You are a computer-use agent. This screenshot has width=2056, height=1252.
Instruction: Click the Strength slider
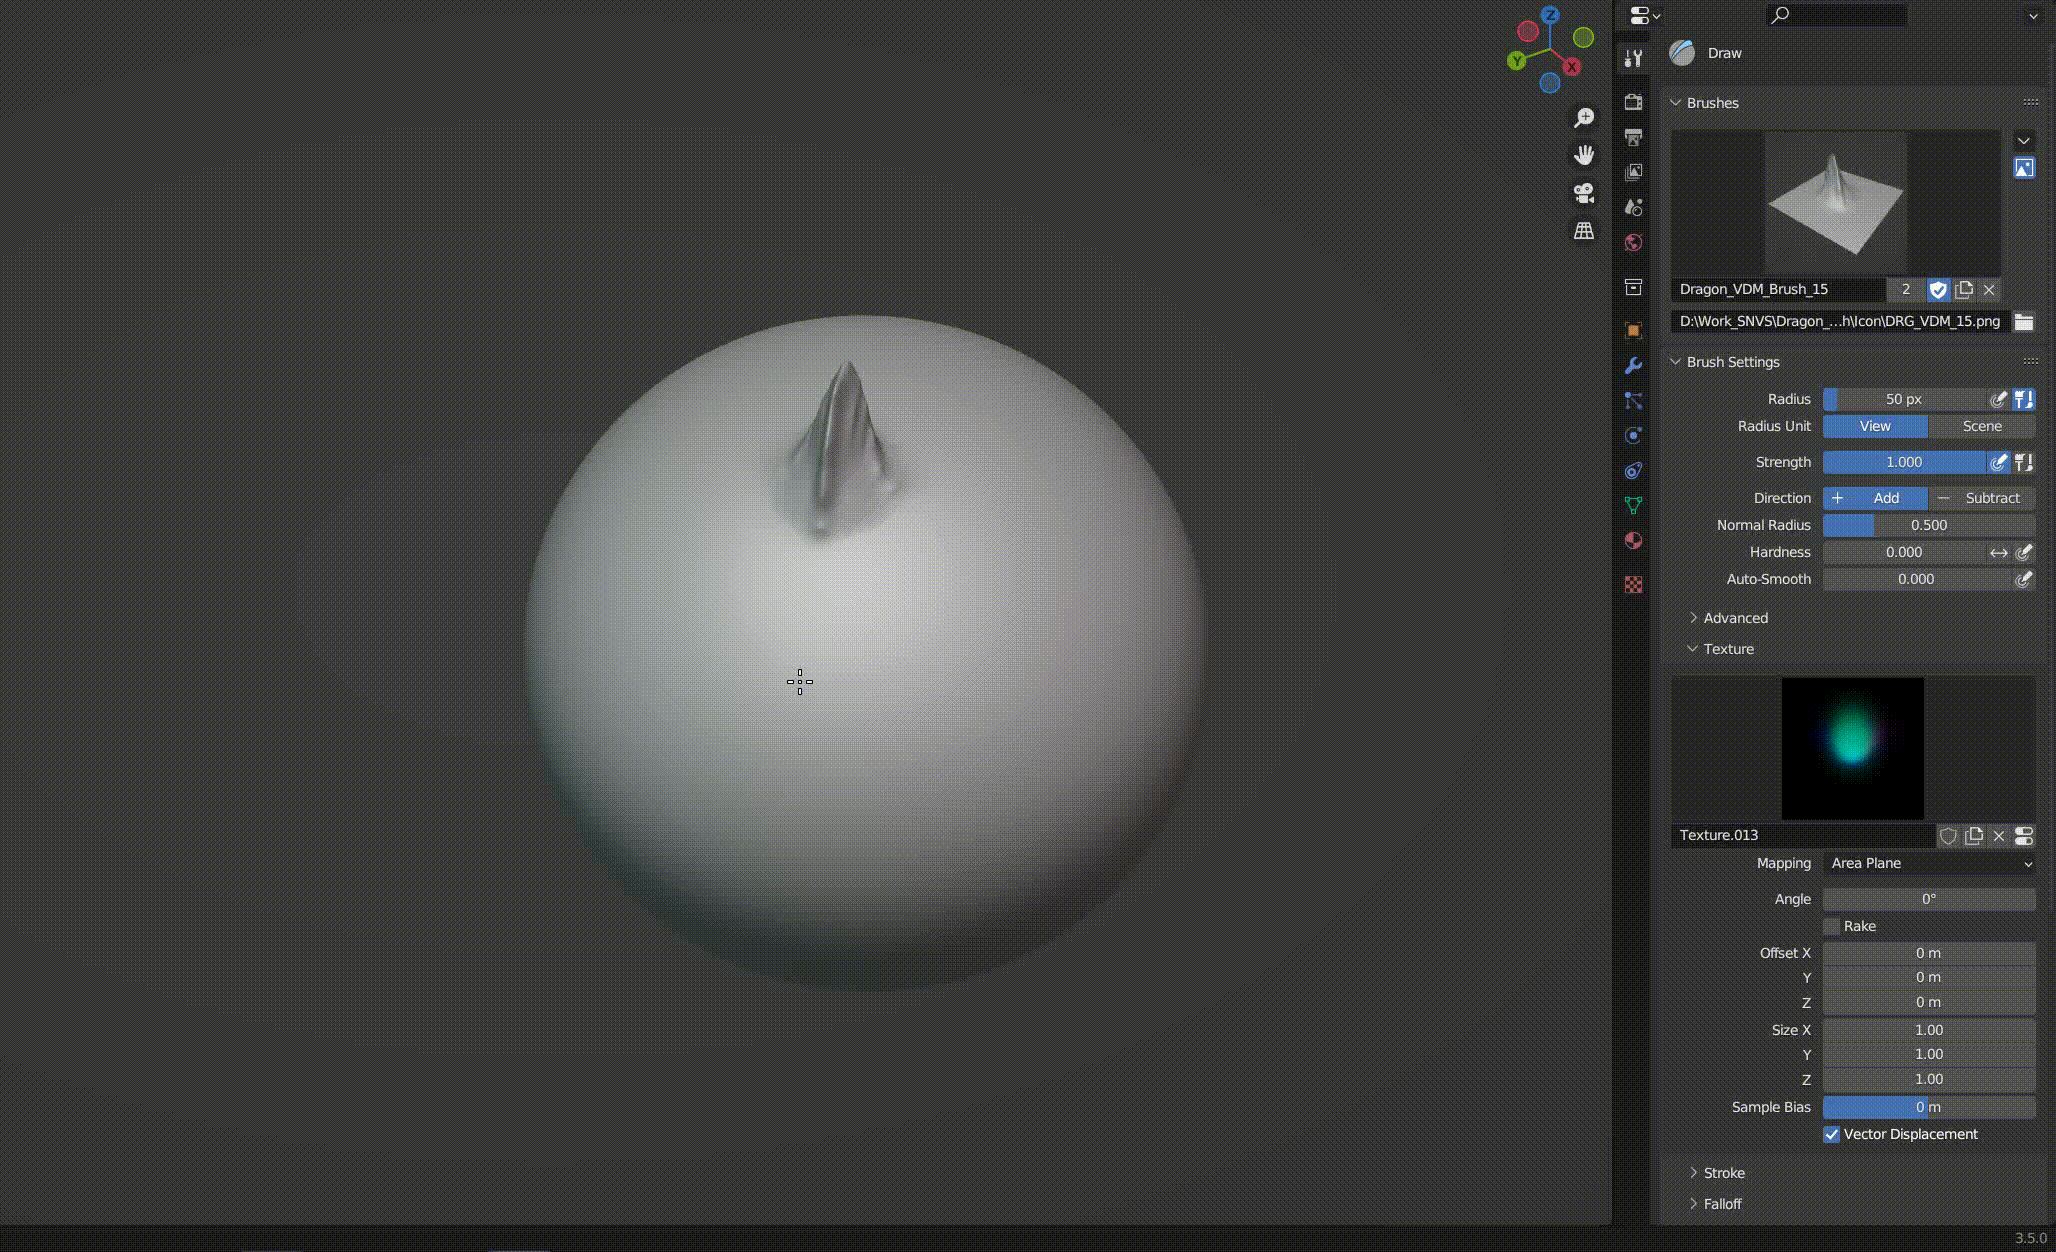click(1903, 462)
